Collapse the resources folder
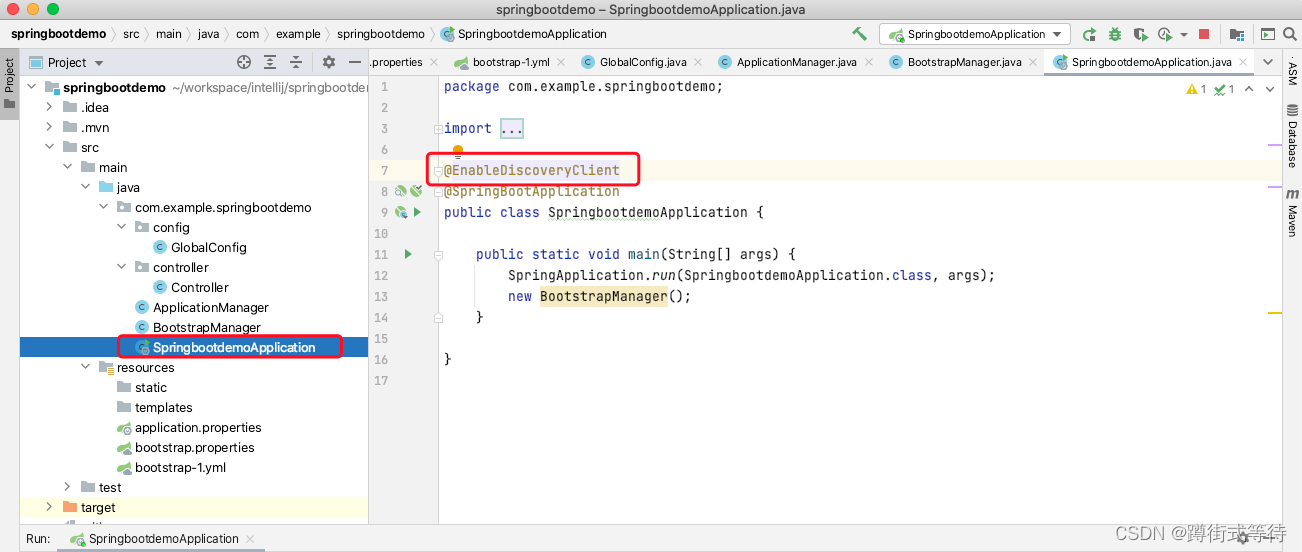Screen dimensions: 1302x552 pyautogui.click(x=86, y=367)
